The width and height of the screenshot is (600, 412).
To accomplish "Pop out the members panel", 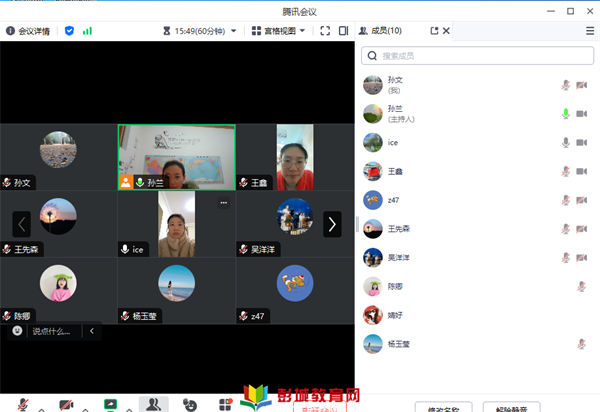I will pos(434,31).
